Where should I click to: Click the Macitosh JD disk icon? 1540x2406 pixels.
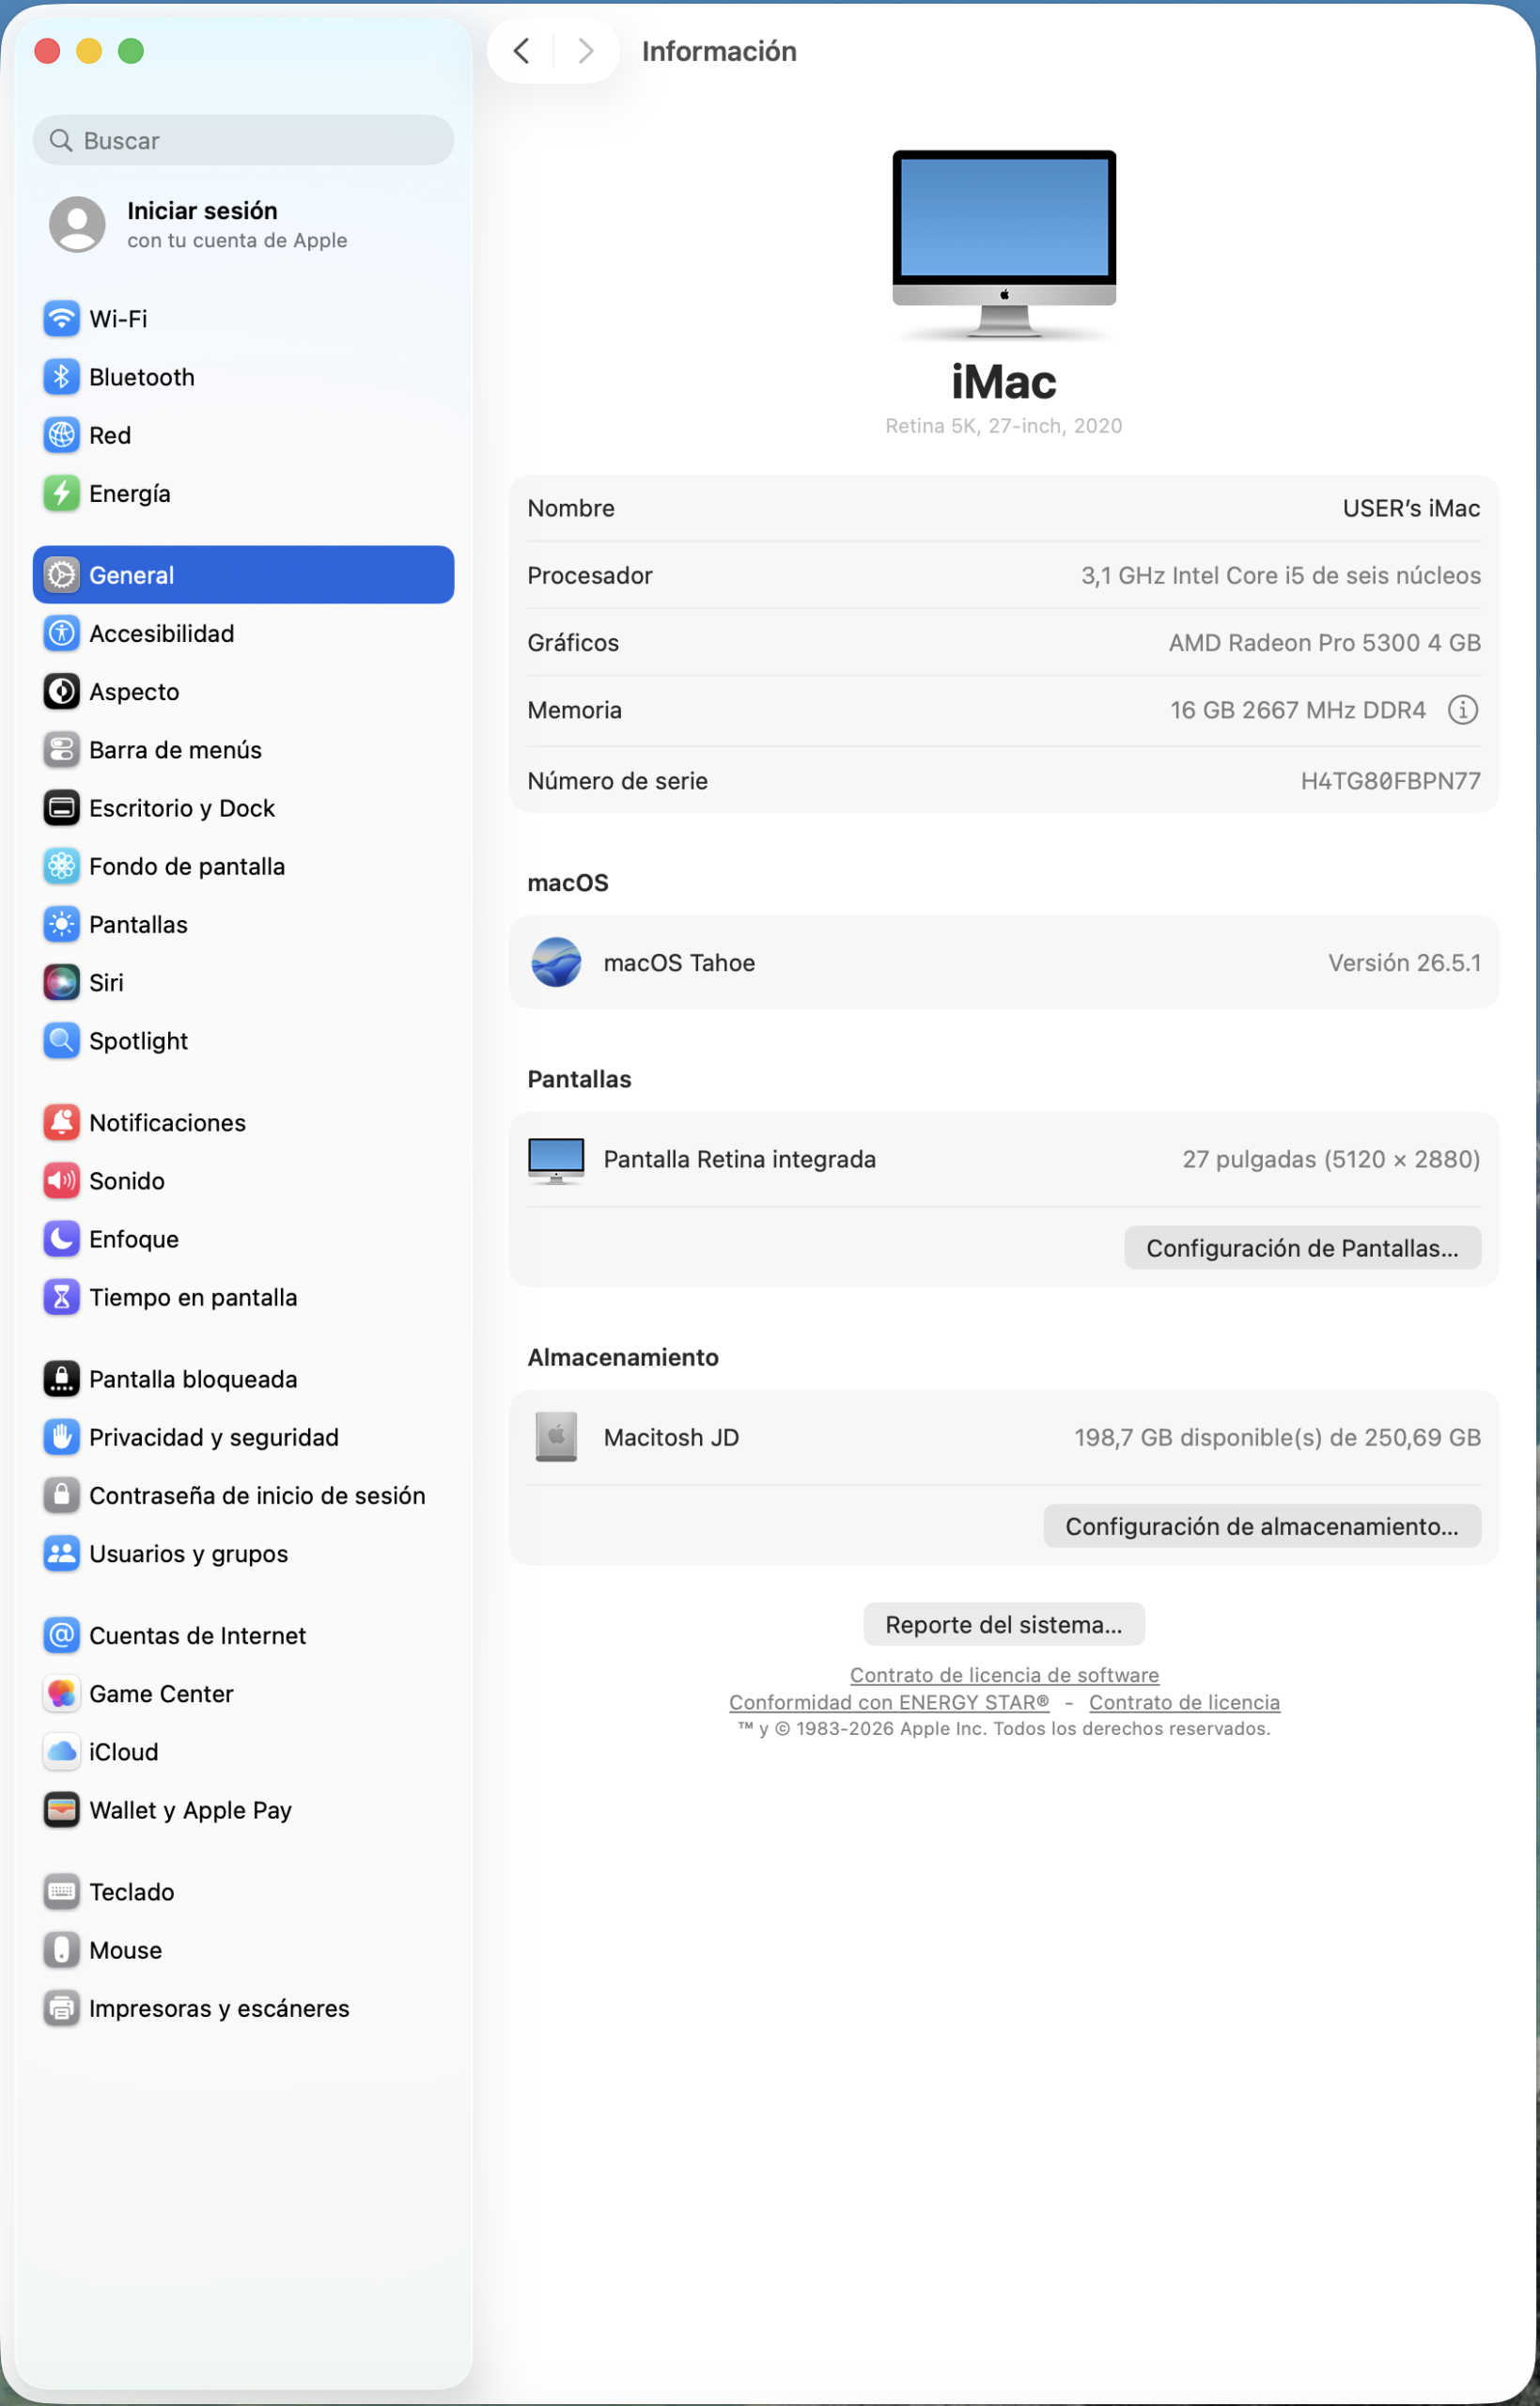(556, 1436)
